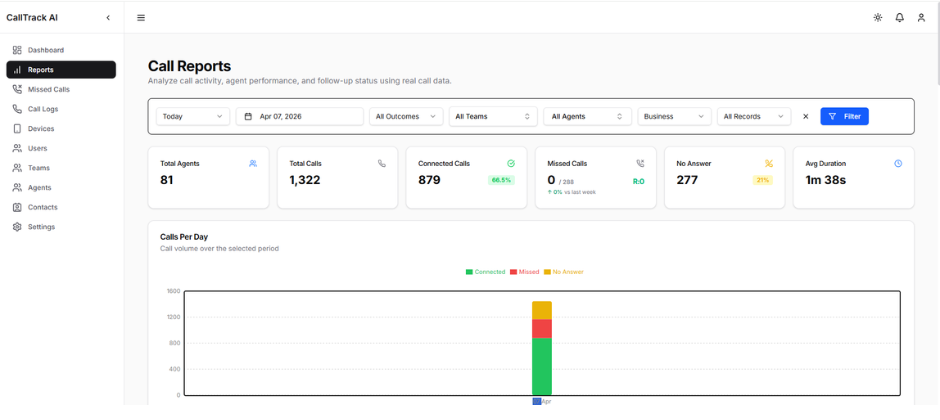Open the user profile icon

pos(921,17)
